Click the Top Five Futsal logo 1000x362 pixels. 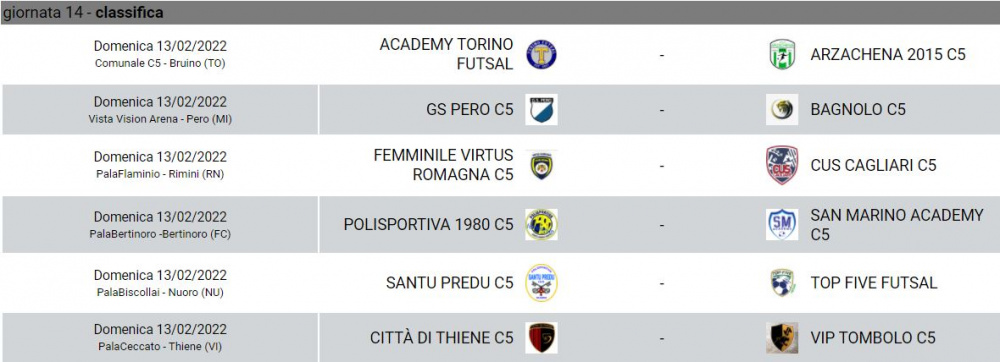pos(782,282)
